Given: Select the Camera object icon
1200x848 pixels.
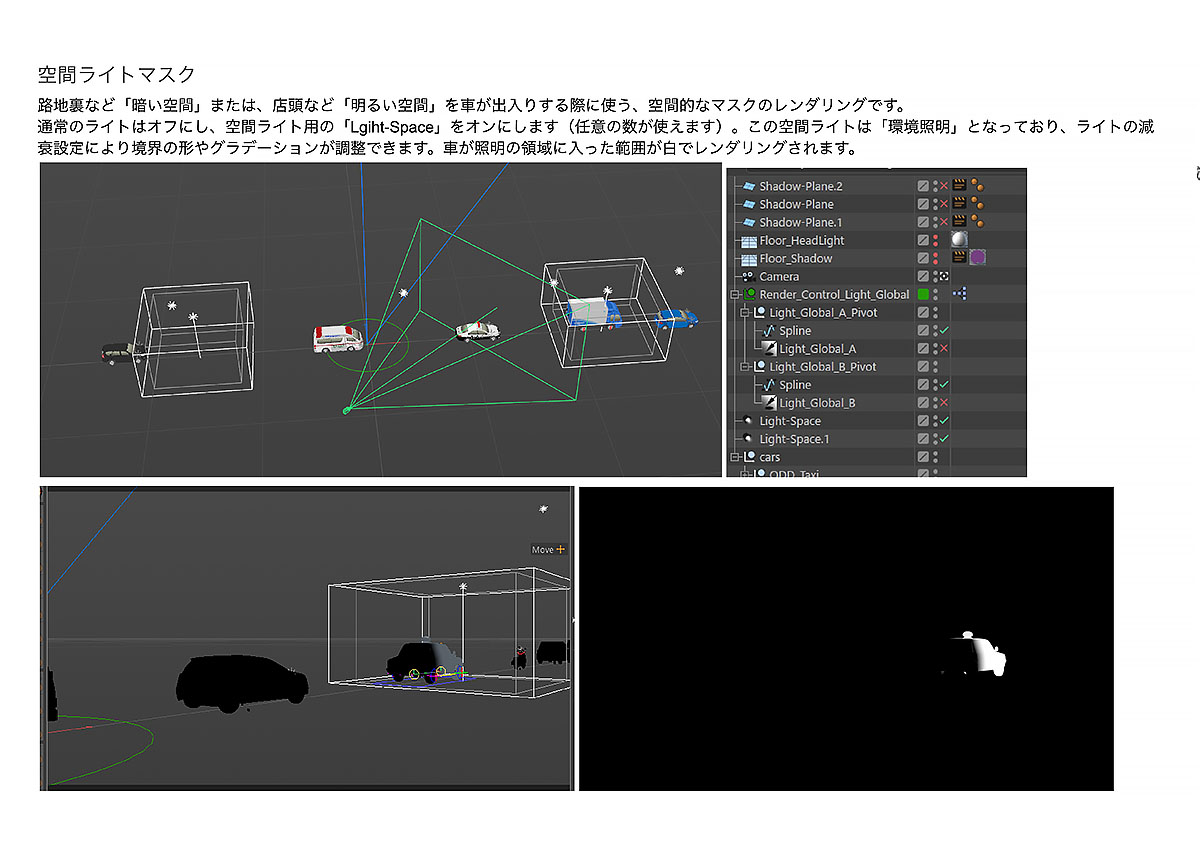Looking at the screenshot, I should coord(749,277).
